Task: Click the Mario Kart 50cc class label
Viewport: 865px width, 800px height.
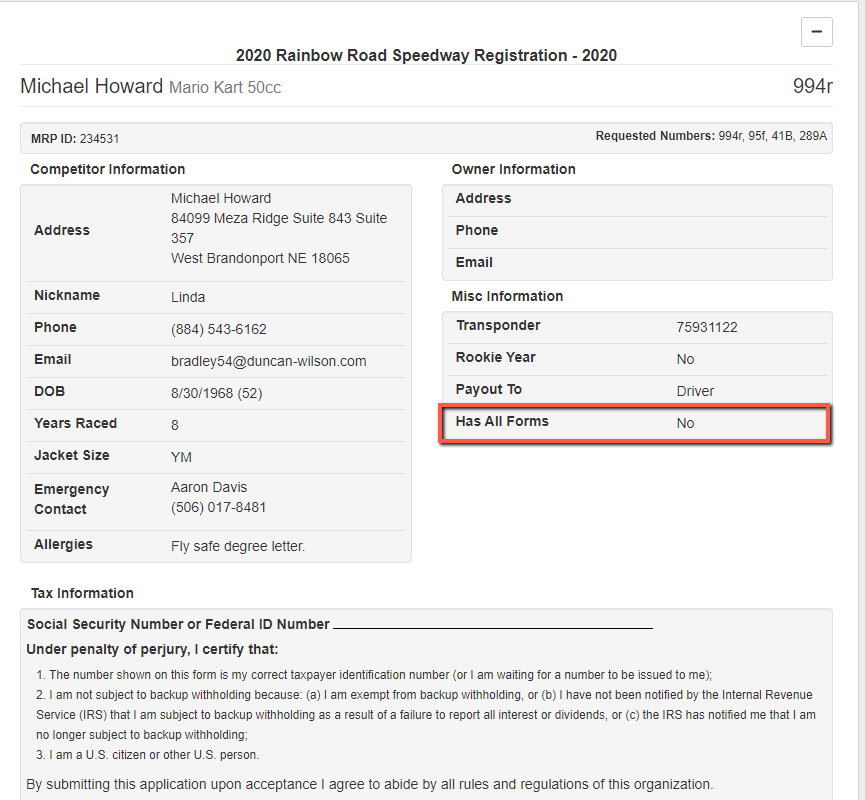Action: click(225, 88)
